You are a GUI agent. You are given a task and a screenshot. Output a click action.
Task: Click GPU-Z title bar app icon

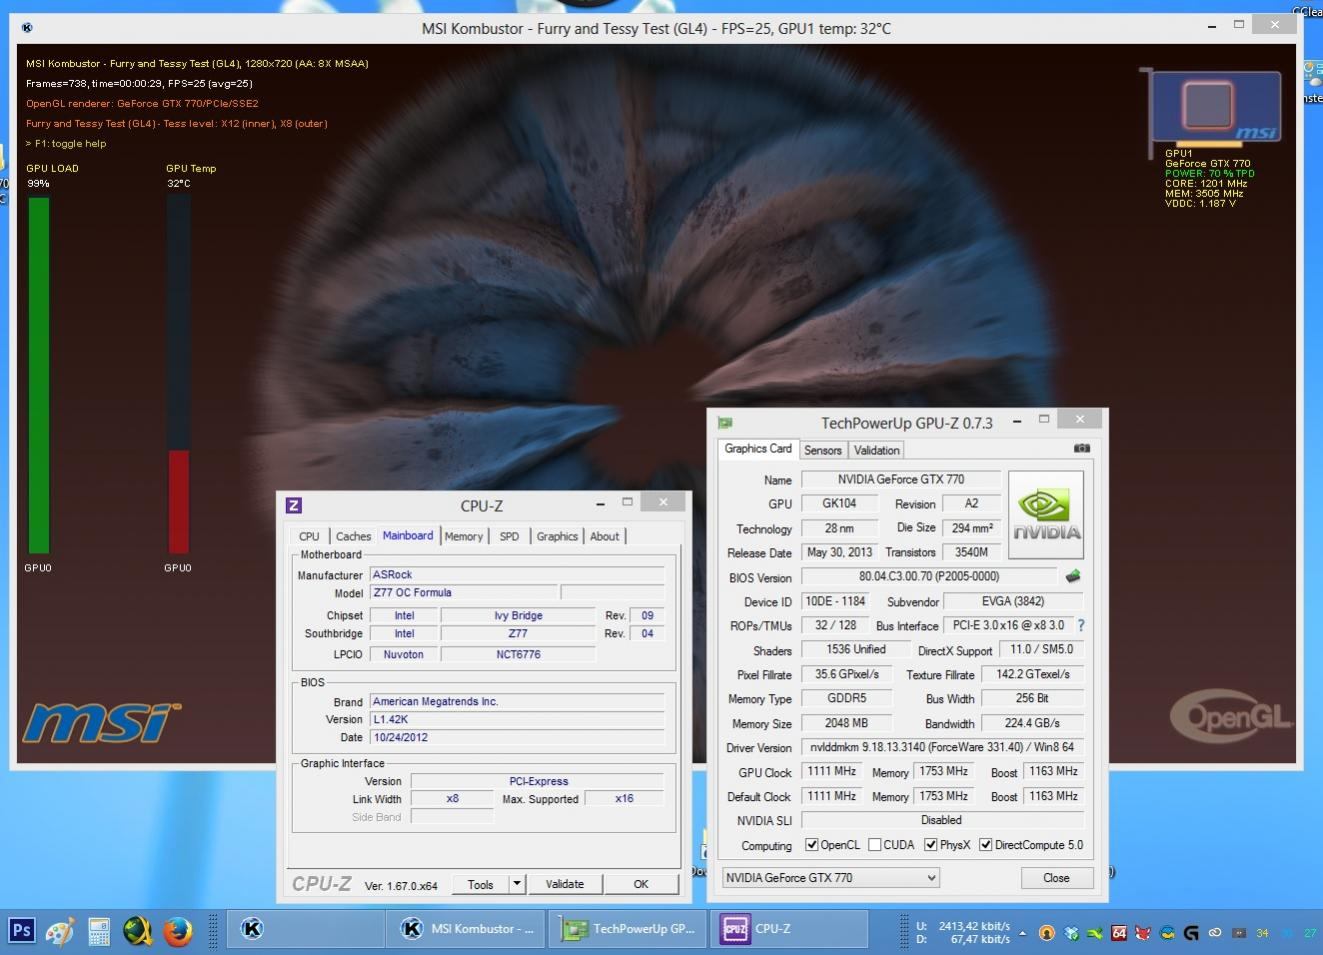click(x=725, y=423)
